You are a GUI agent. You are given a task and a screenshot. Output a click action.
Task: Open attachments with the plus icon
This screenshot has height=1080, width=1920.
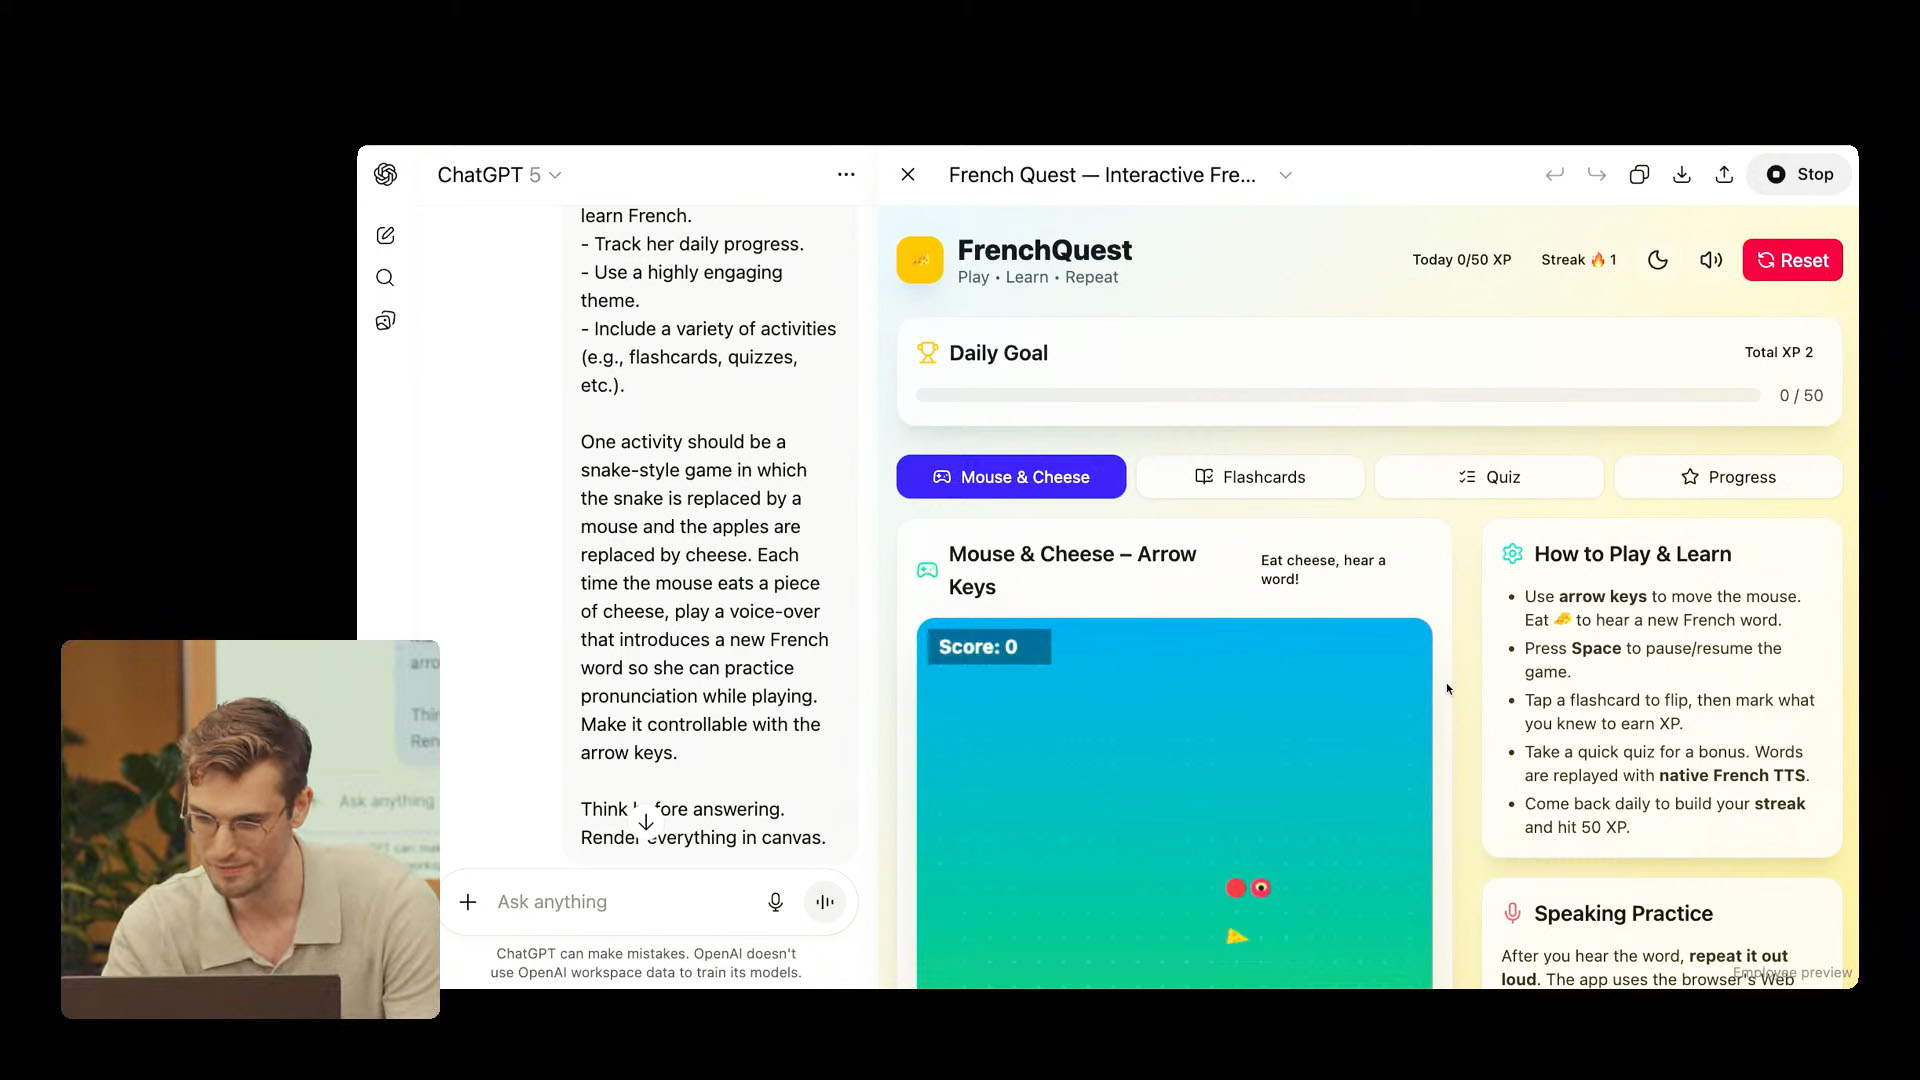pos(468,902)
